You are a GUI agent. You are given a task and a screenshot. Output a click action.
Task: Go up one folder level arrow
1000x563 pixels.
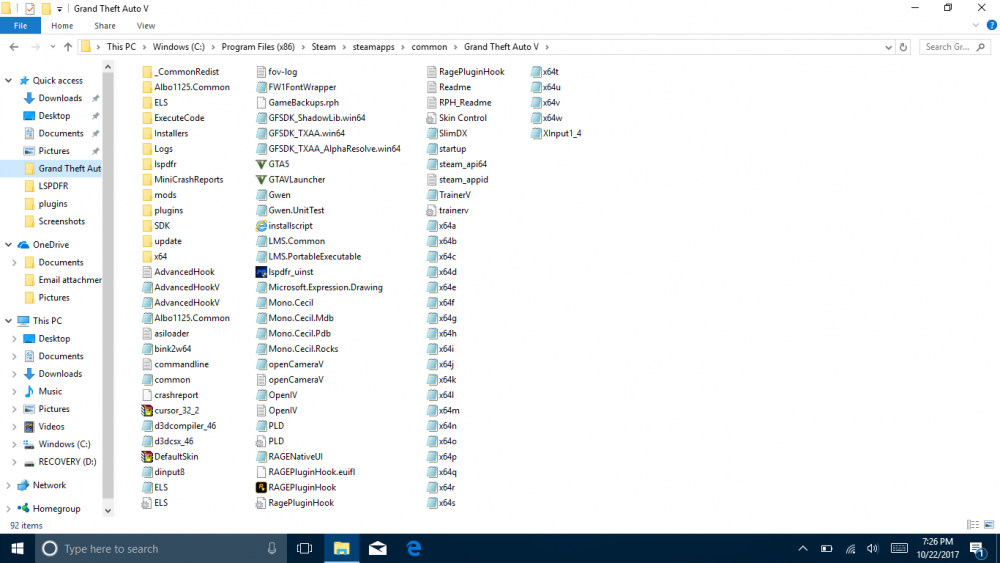(x=68, y=47)
